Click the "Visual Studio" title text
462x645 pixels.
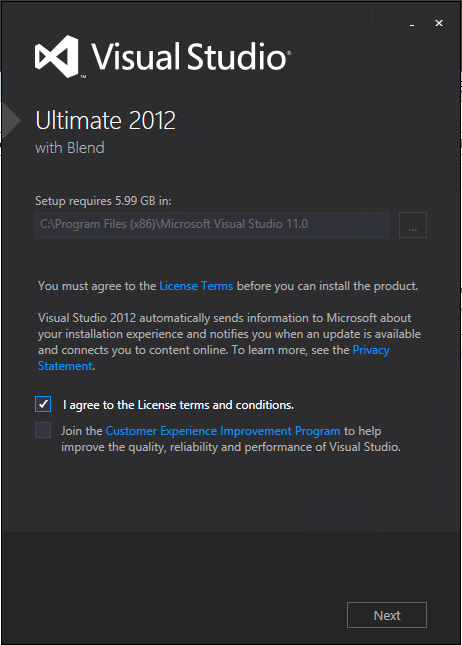[x=190, y=56]
